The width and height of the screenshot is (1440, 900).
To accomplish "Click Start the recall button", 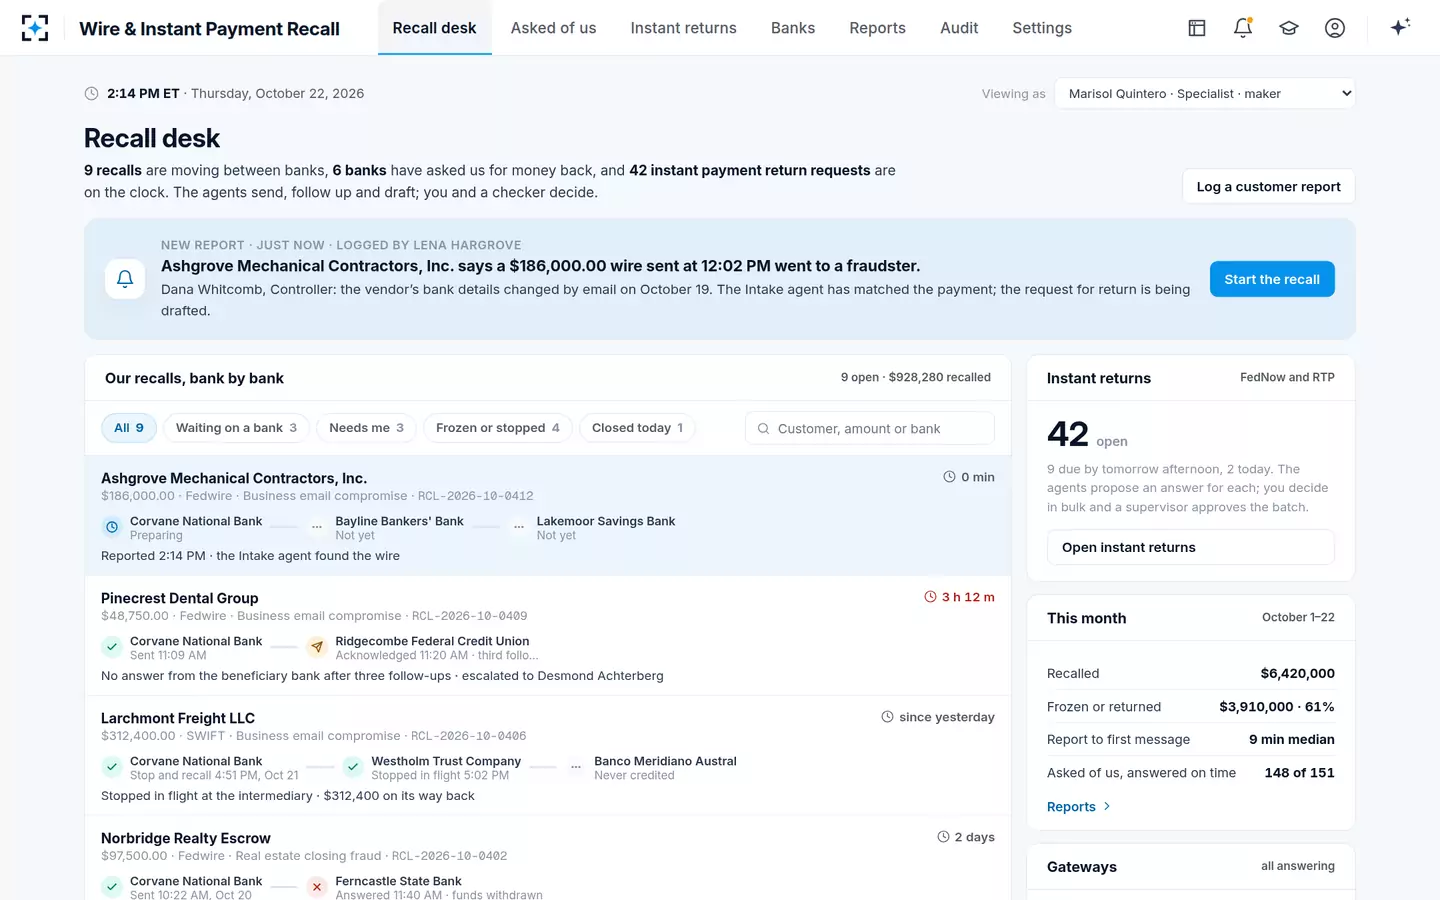I will pyautogui.click(x=1272, y=279).
